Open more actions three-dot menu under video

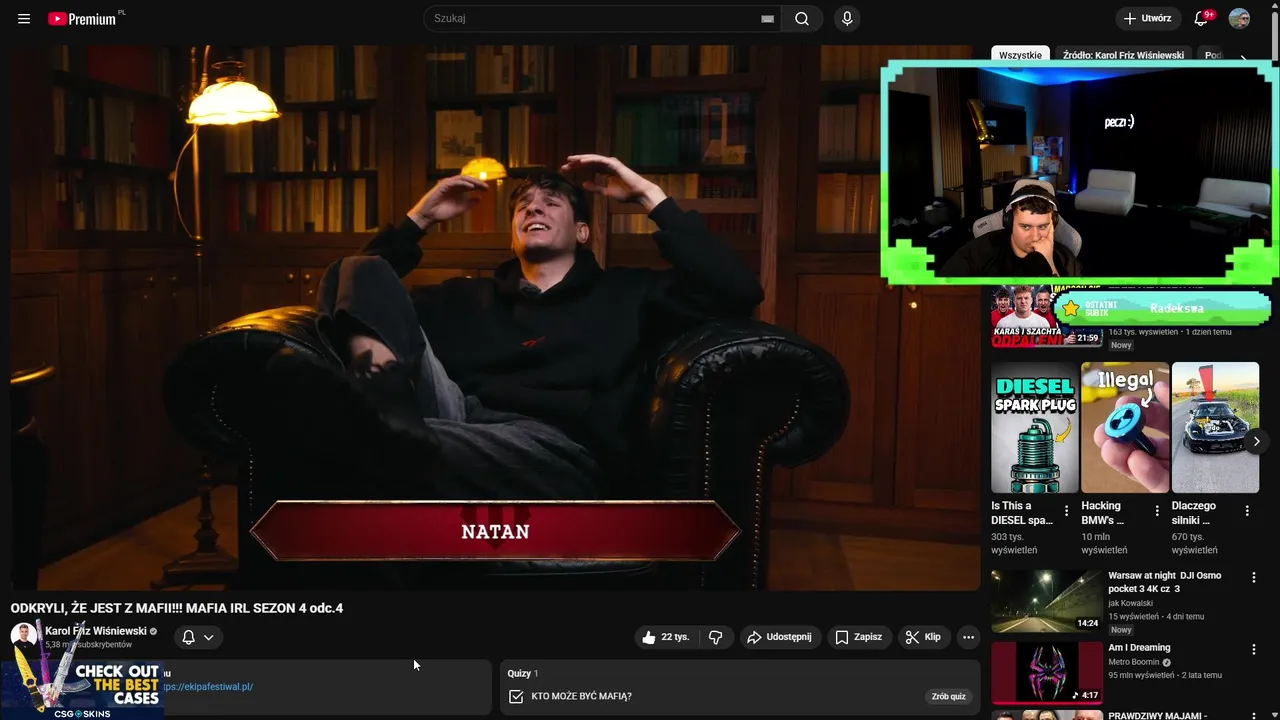pyautogui.click(x=968, y=637)
